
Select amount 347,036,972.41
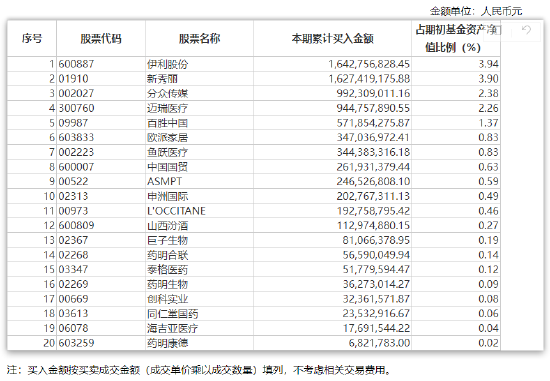click(373, 138)
